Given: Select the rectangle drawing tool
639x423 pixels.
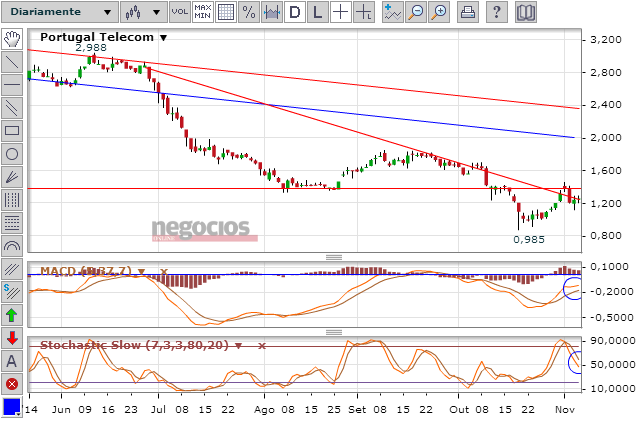Looking at the screenshot, I should pos(12,131).
